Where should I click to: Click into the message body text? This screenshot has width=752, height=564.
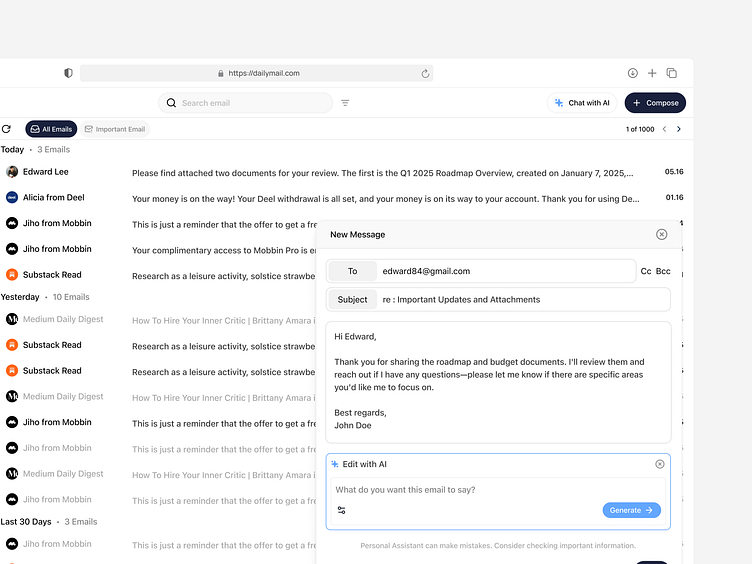[498, 382]
